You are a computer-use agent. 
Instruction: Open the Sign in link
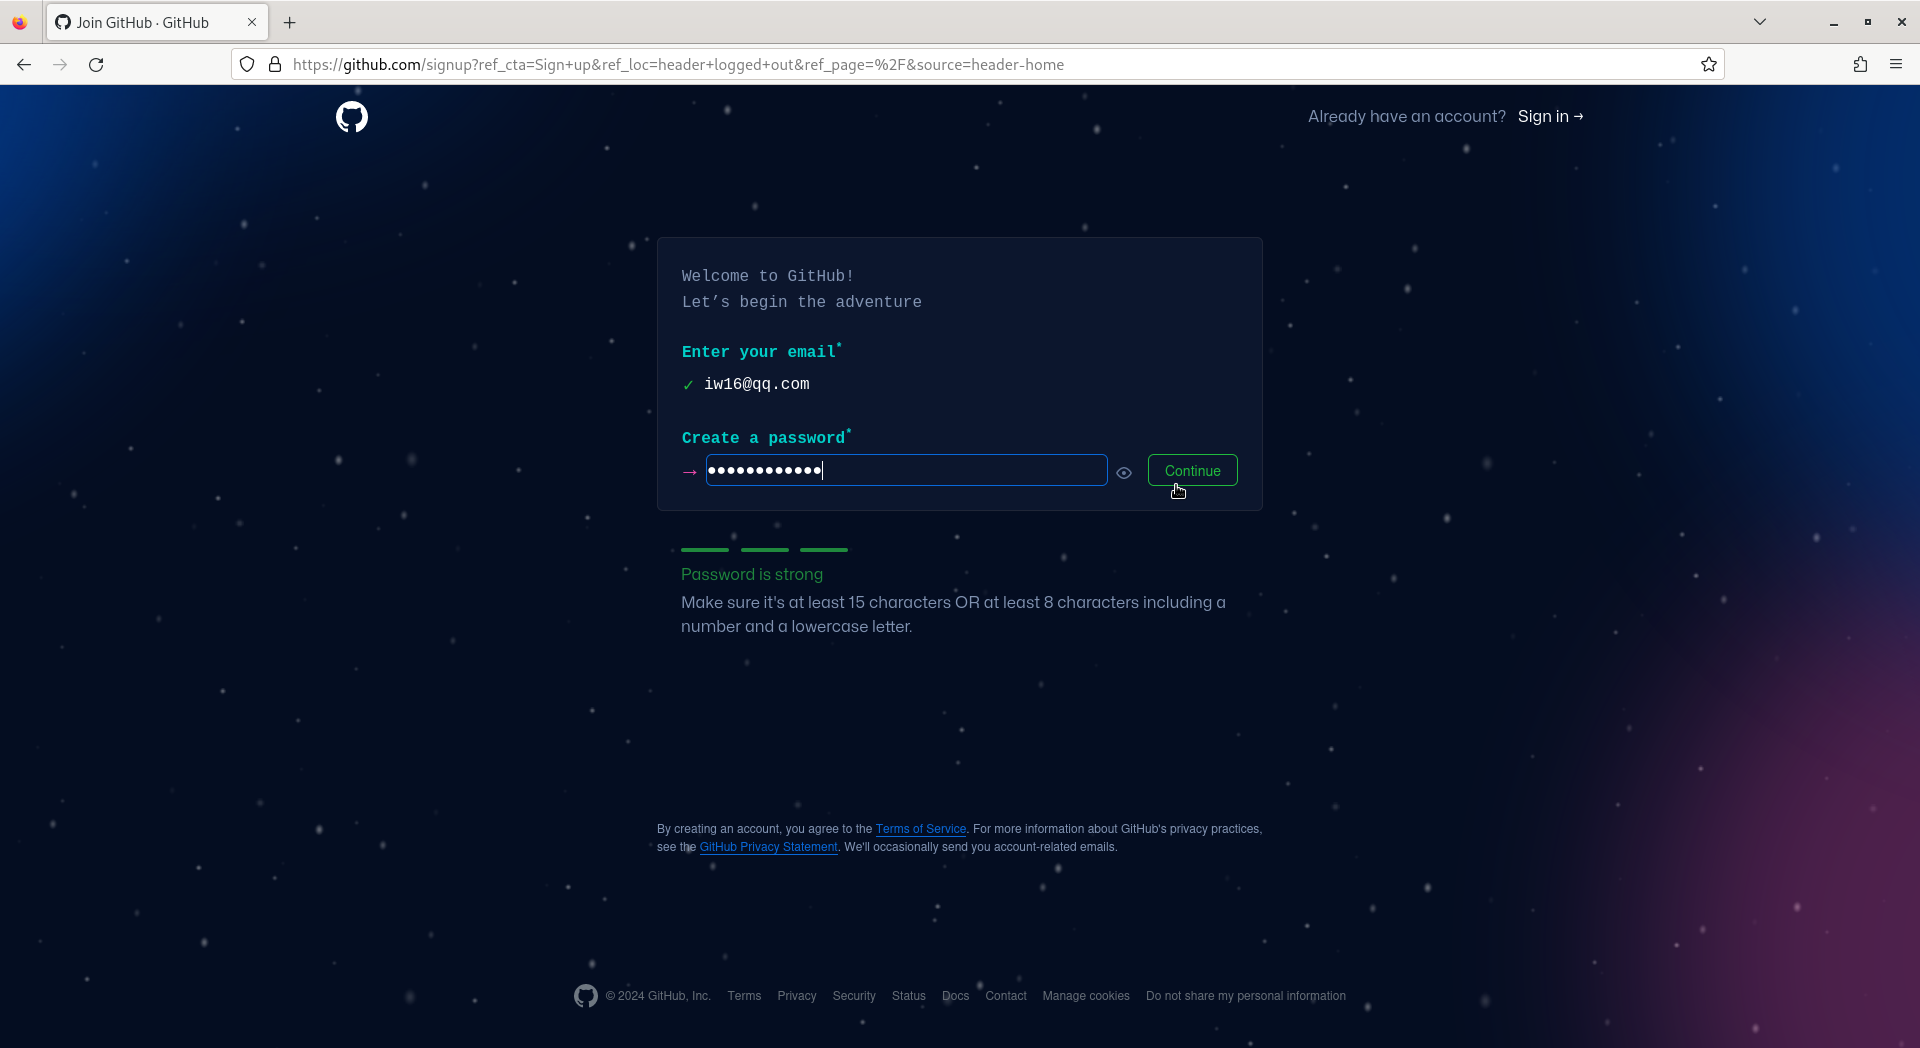tap(1550, 116)
